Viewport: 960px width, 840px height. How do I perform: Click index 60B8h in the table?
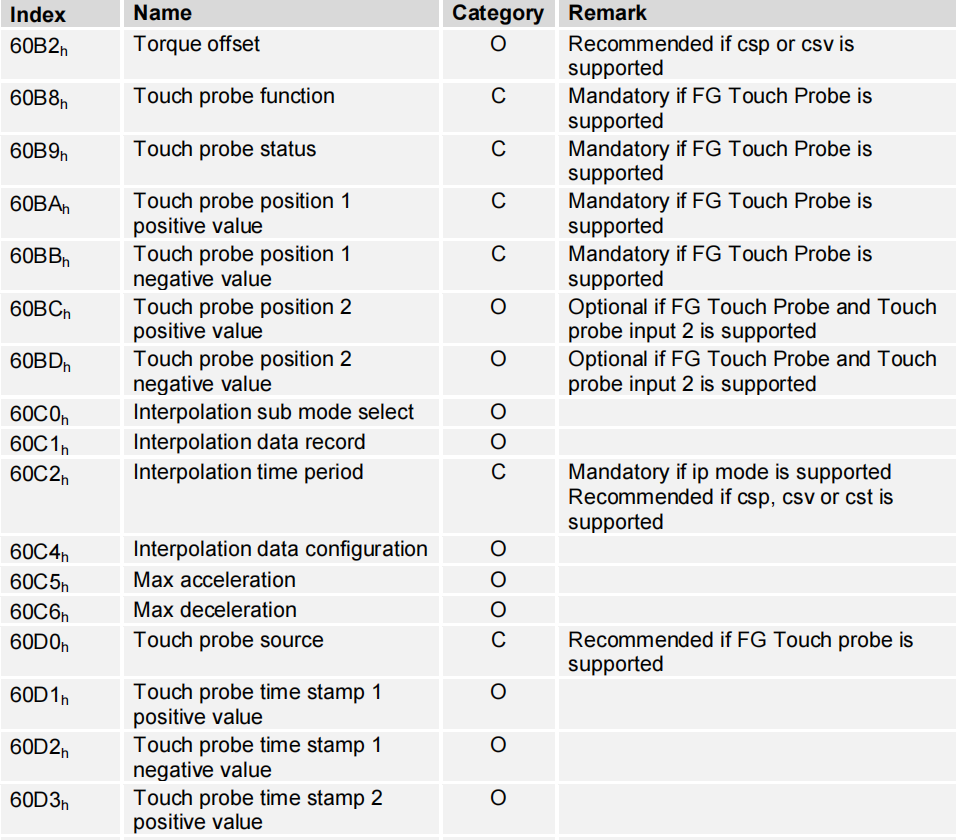click(40, 98)
